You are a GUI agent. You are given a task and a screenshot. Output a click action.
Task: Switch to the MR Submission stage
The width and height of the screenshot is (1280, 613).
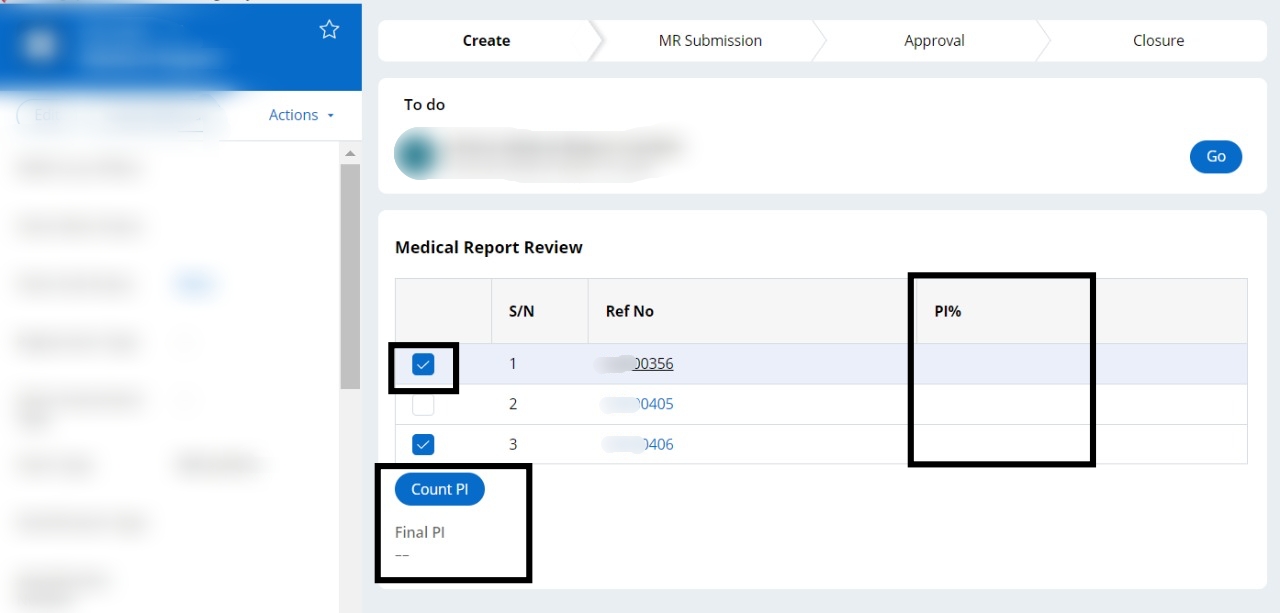pos(710,40)
